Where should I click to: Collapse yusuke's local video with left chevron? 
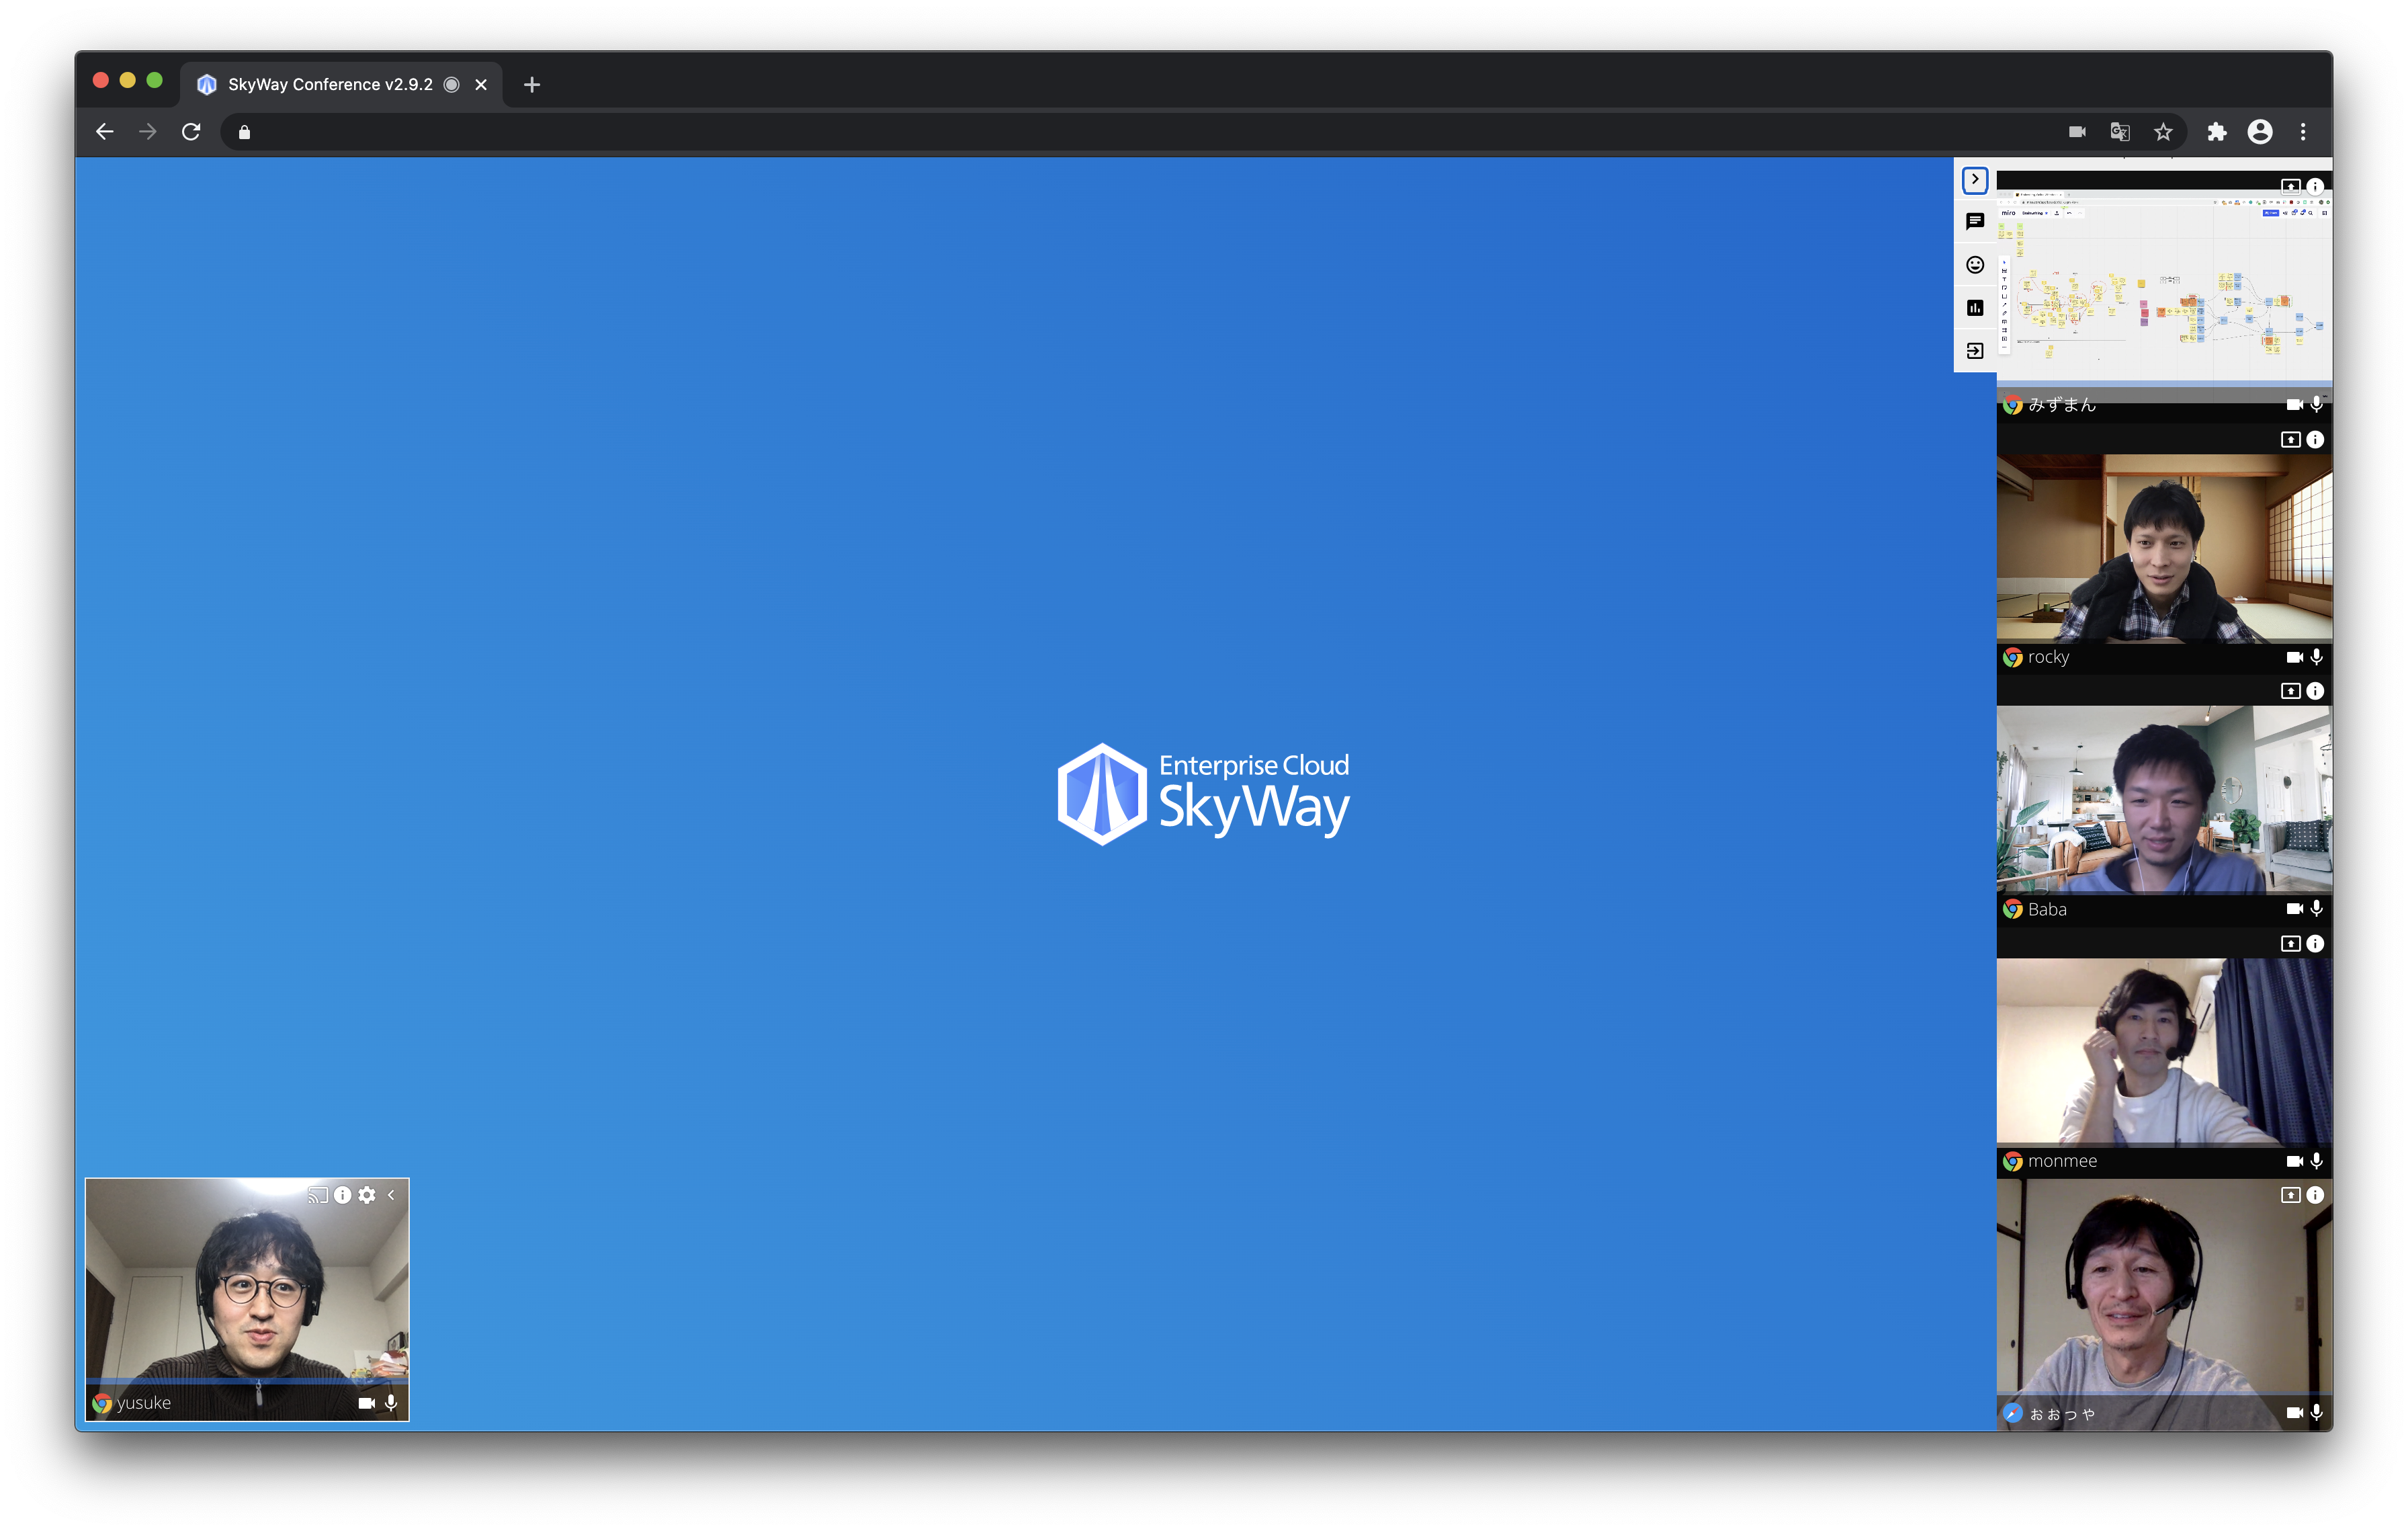click(391, 1195)
